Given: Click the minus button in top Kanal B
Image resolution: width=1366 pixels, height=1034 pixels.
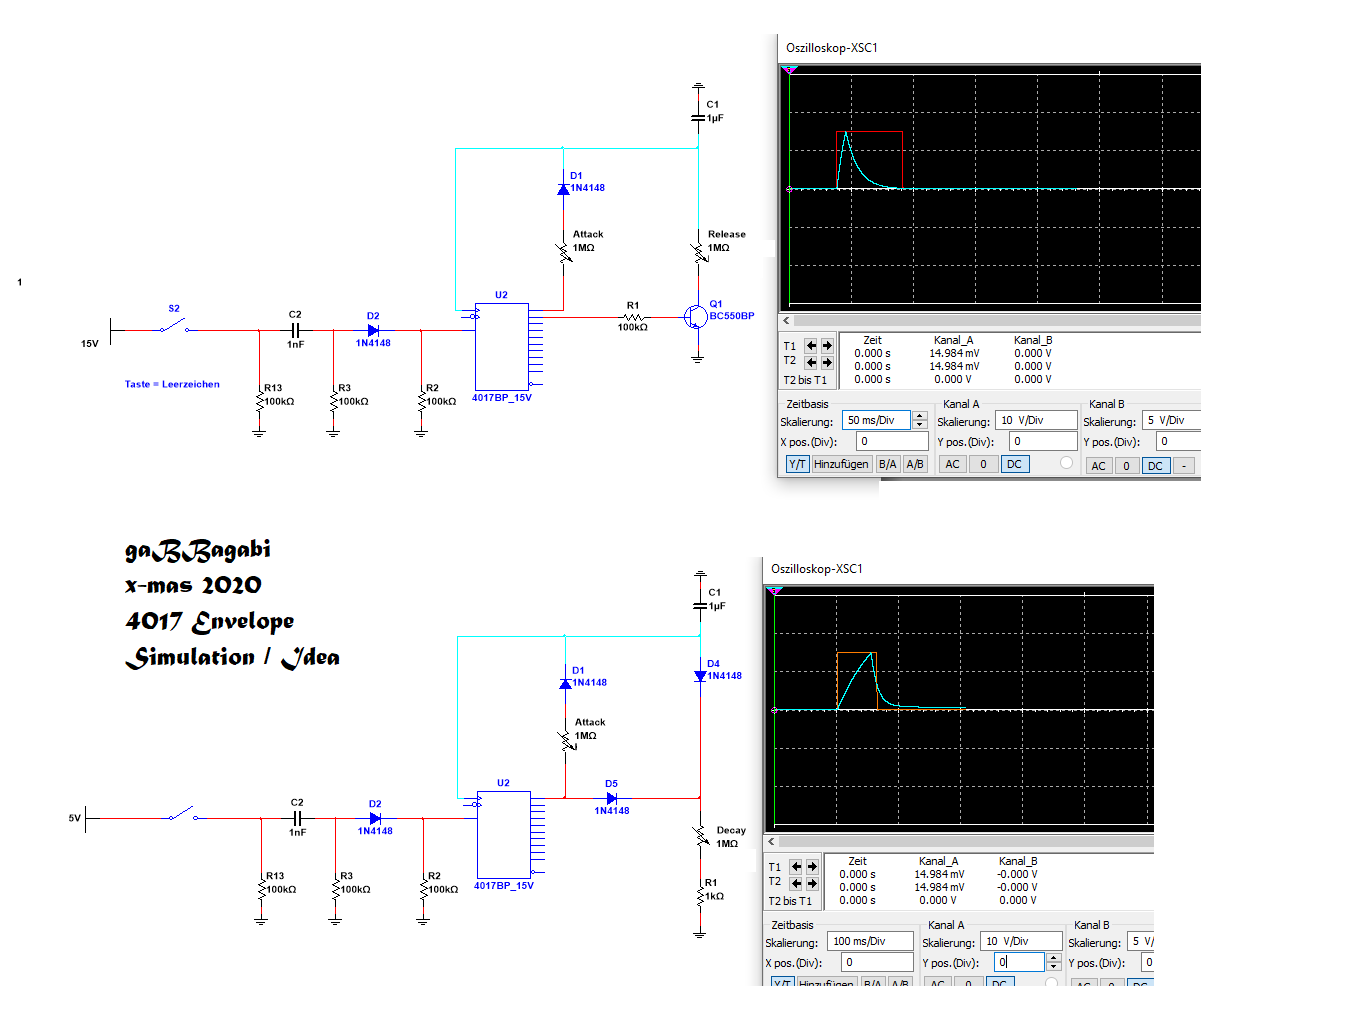Looking at the screenshot, I should [x=1184, y=466].
